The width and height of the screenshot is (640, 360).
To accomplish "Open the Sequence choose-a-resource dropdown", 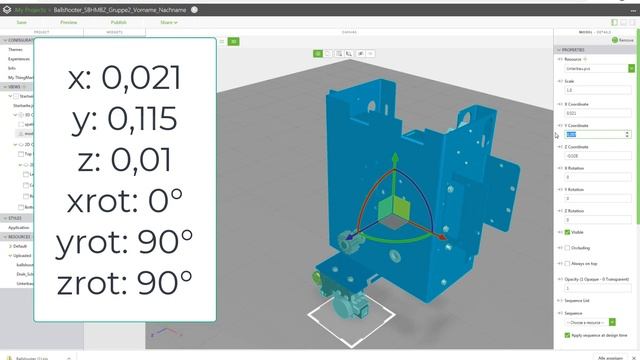I will [x=612, y=322].
